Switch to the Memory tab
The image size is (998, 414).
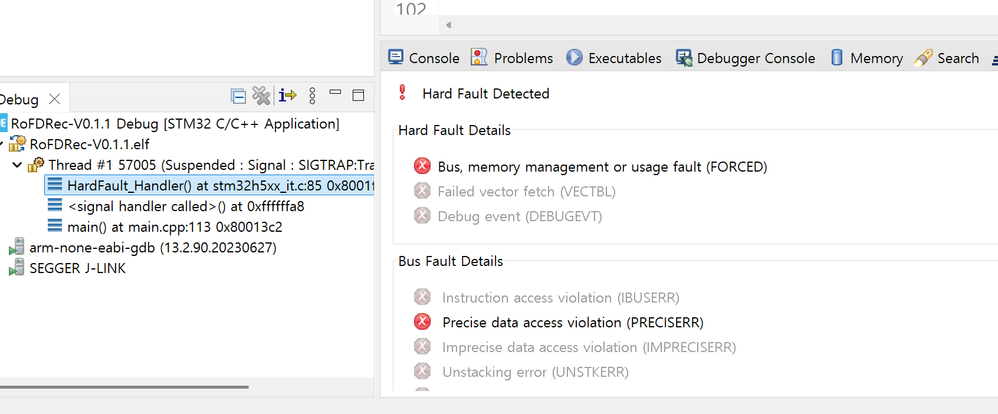click(866, 58)
